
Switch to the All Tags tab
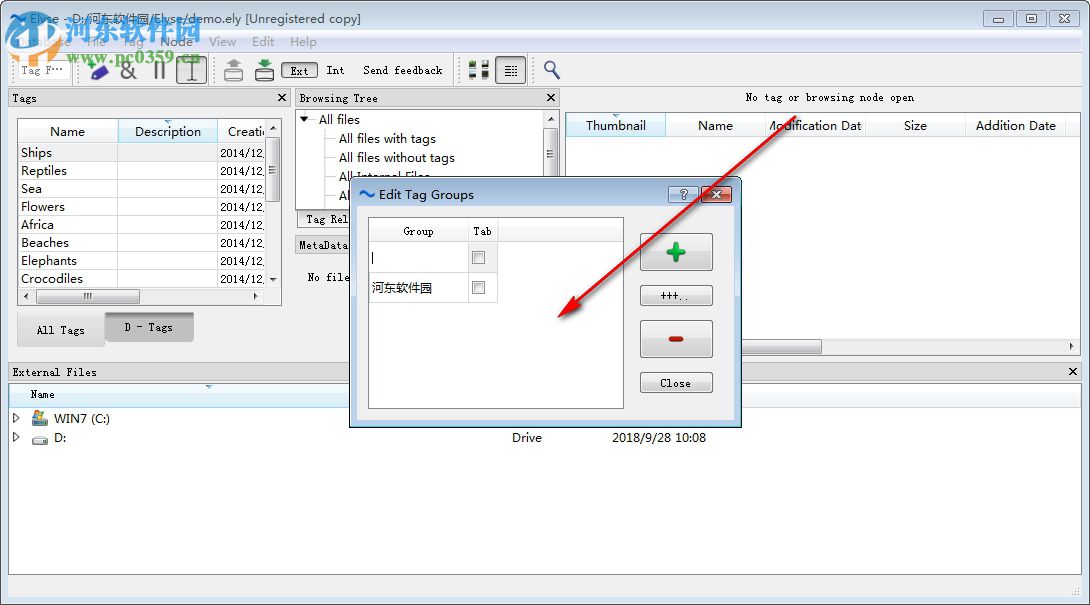point(60,330)
